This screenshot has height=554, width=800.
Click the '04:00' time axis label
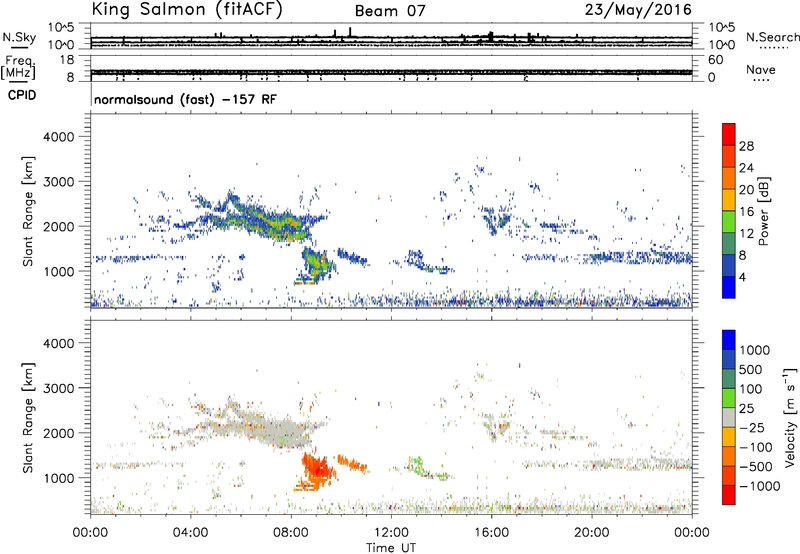coord(190,533)
